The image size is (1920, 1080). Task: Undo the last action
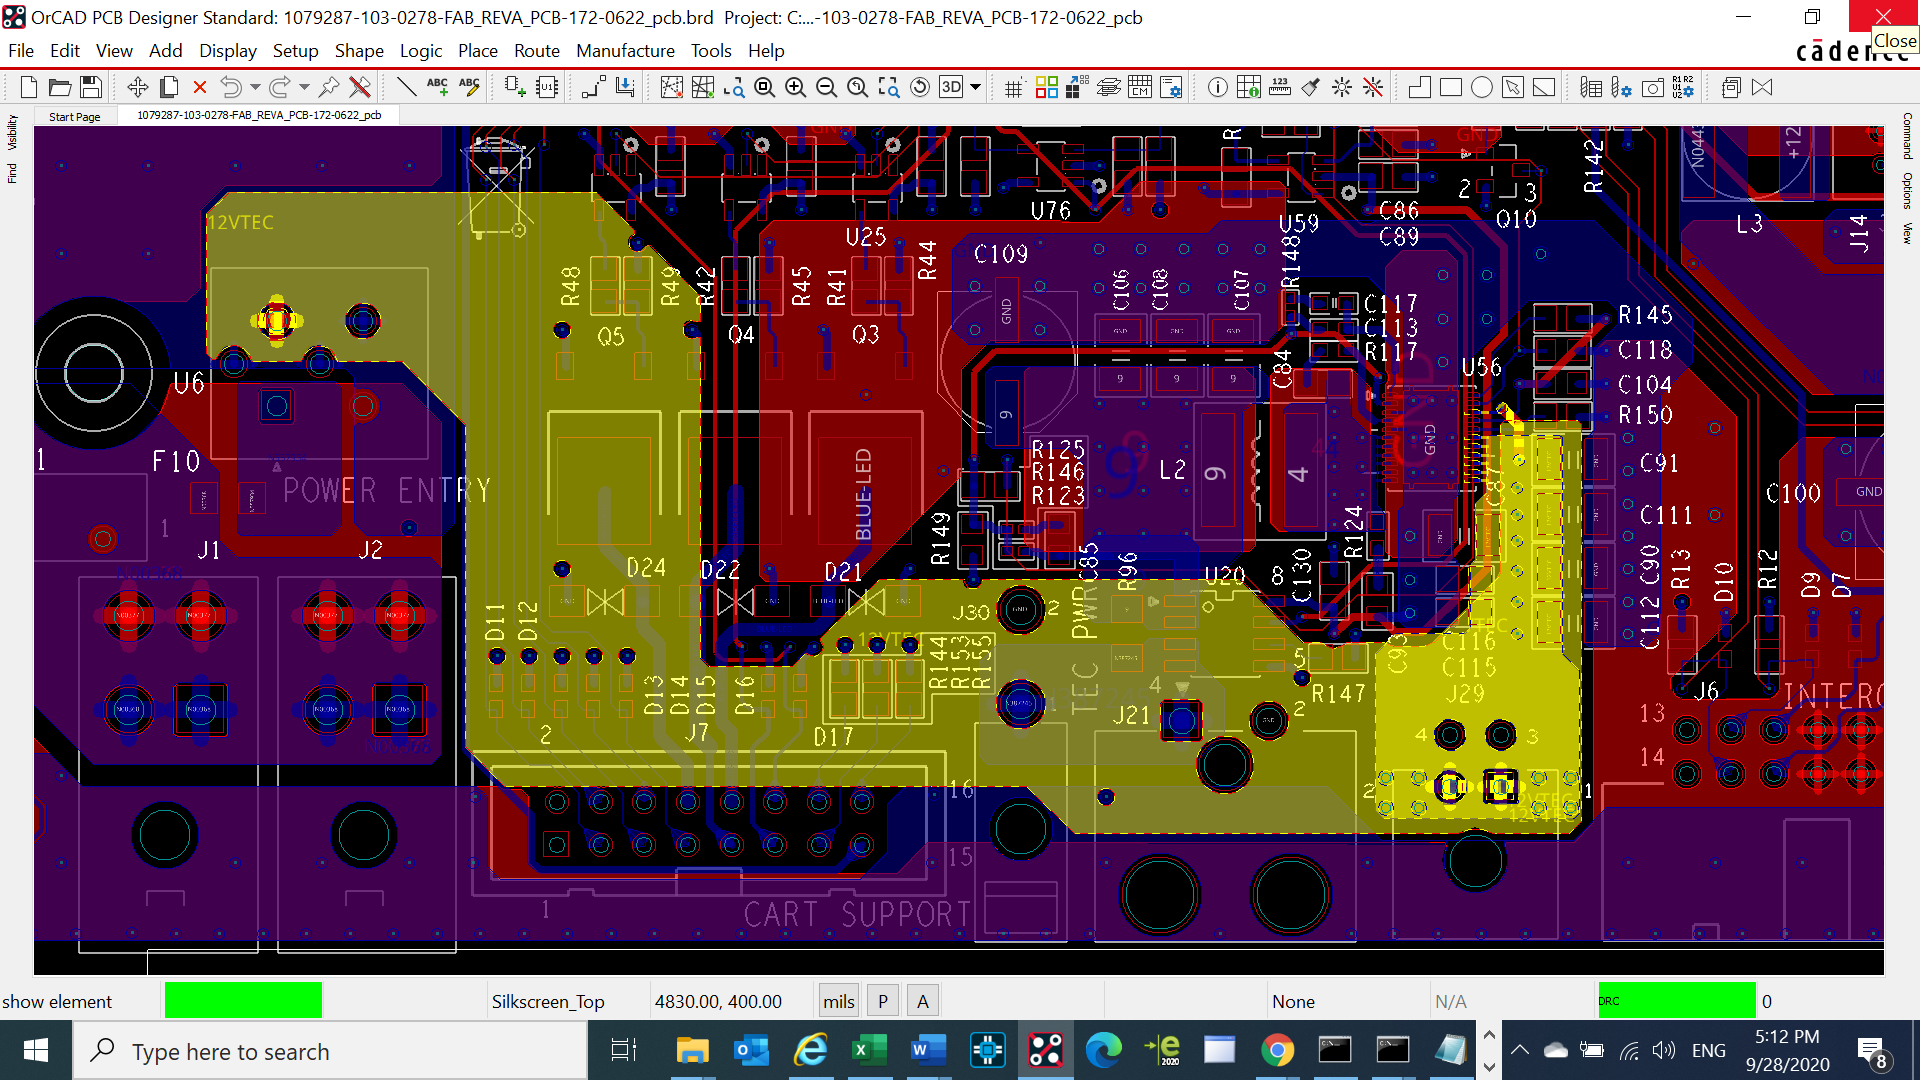(231, 88)
